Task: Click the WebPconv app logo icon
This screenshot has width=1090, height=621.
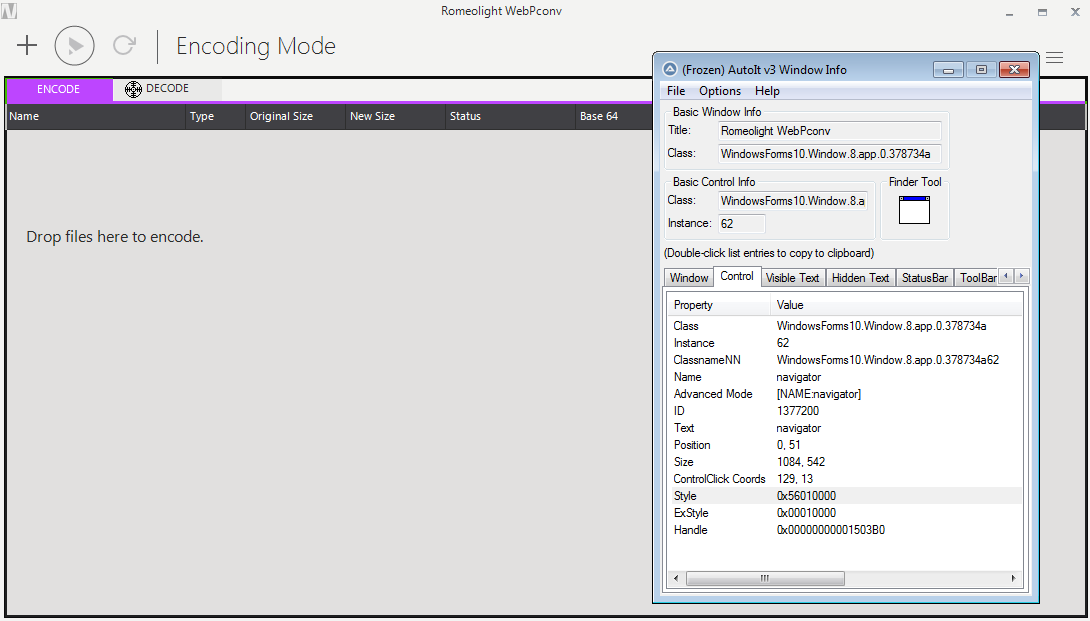Action: coord(9,11)
